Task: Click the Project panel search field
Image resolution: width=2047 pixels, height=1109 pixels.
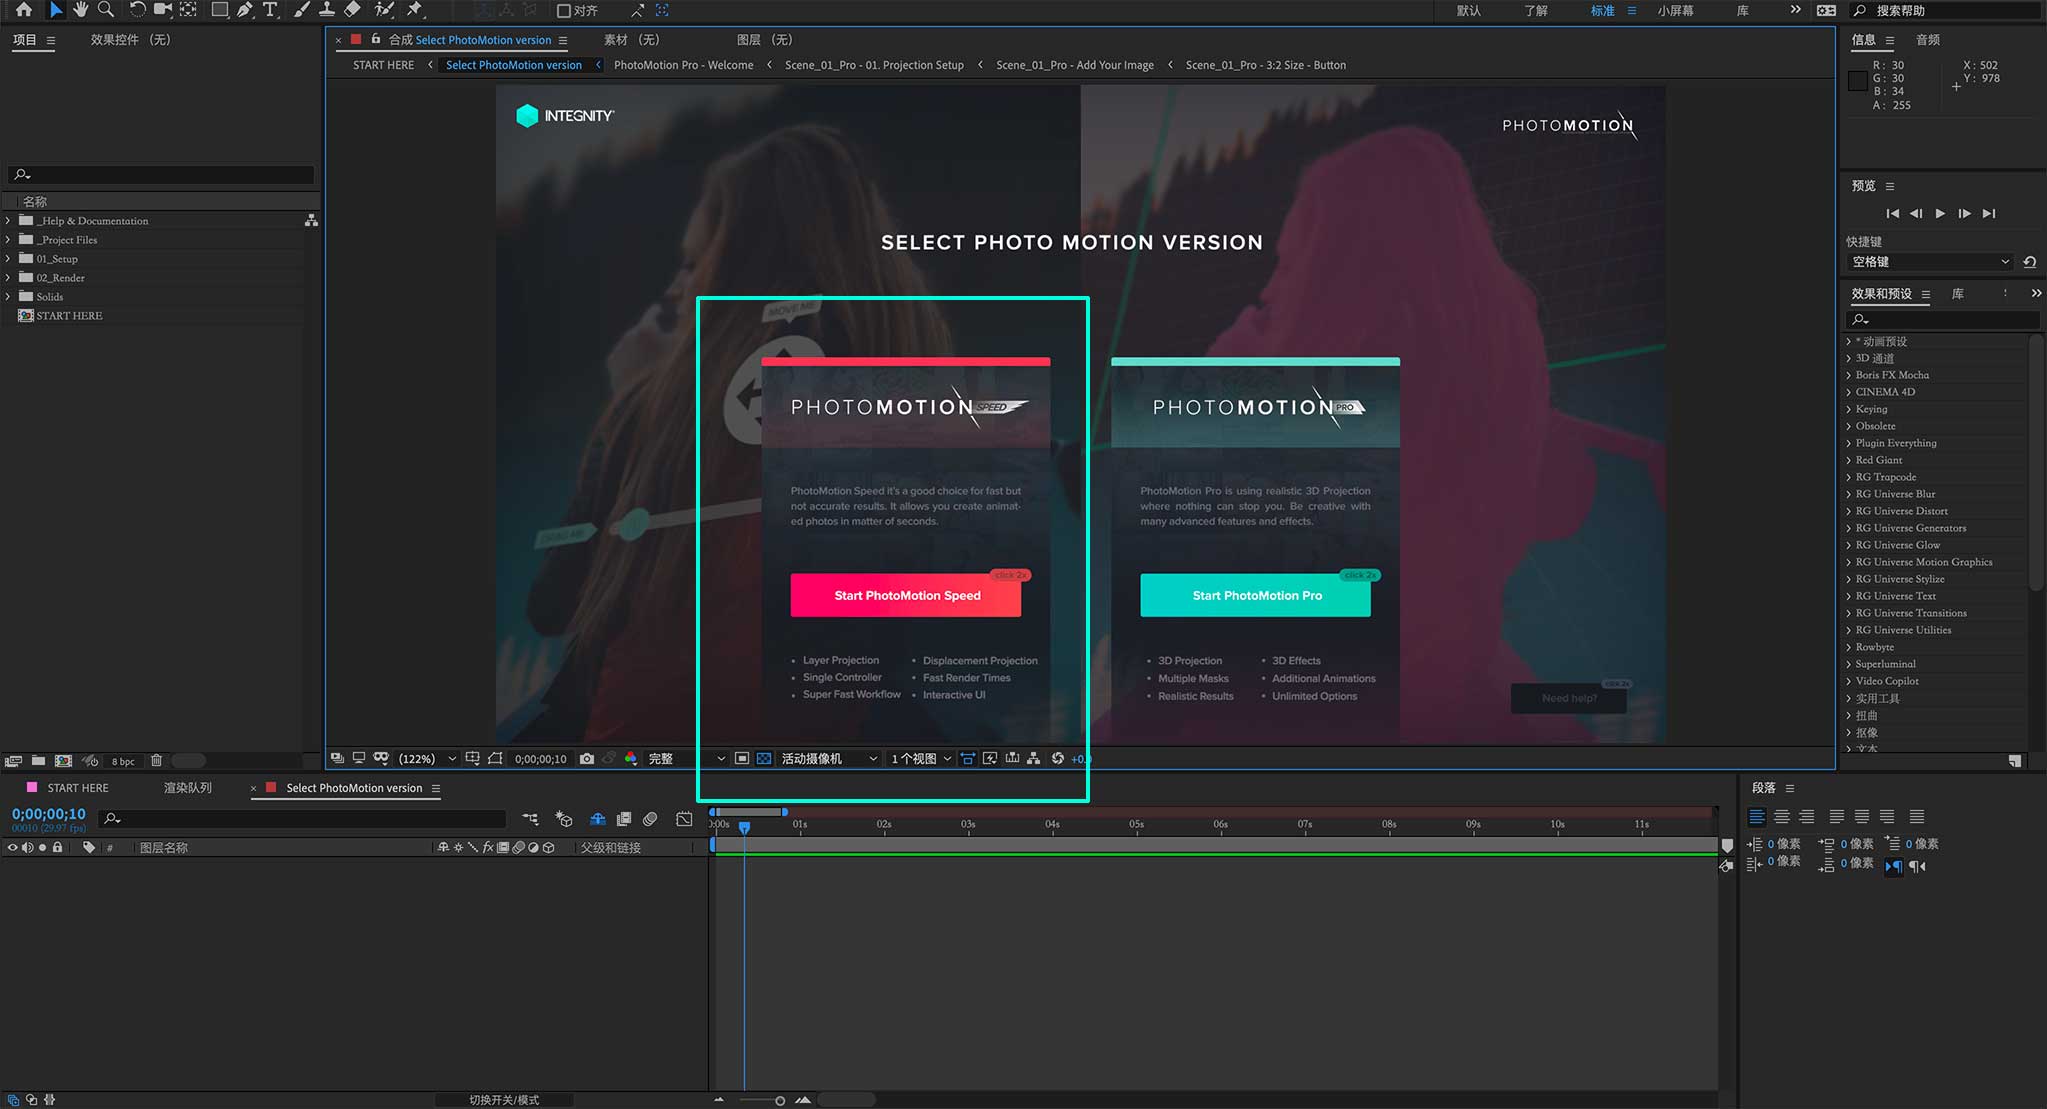Action: tap(161, 175)
